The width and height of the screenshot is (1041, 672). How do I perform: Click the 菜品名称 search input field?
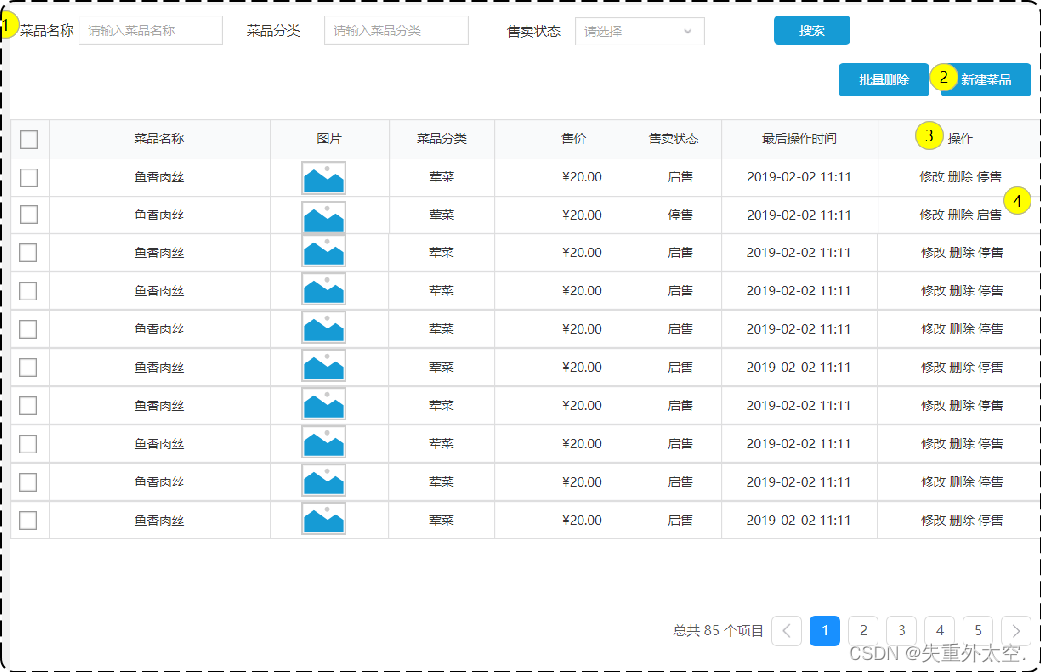pos(151,31)
